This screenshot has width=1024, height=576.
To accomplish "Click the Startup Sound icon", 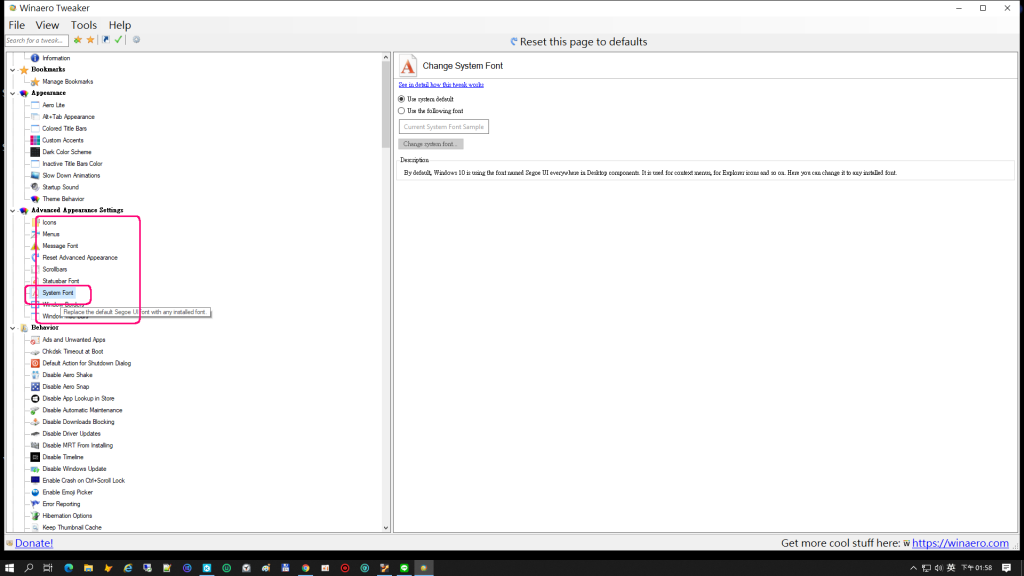I will [x=35, y=187].
